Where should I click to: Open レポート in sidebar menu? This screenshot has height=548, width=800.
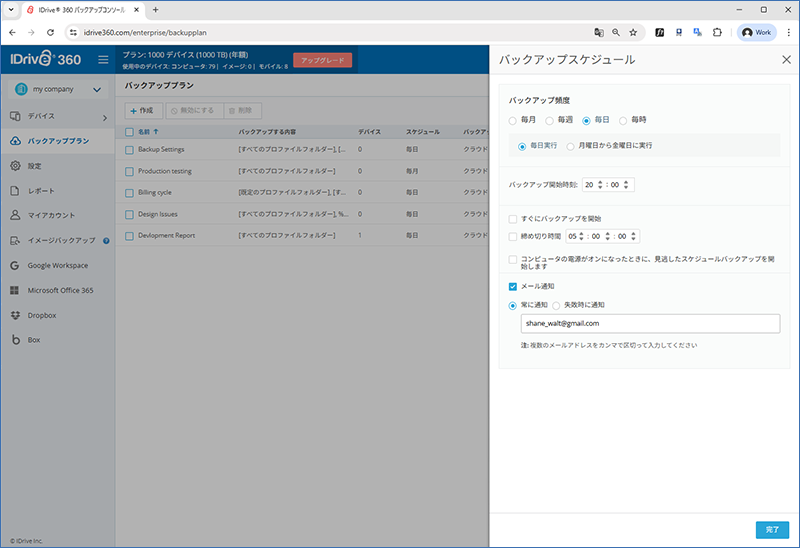pos(42,190)
